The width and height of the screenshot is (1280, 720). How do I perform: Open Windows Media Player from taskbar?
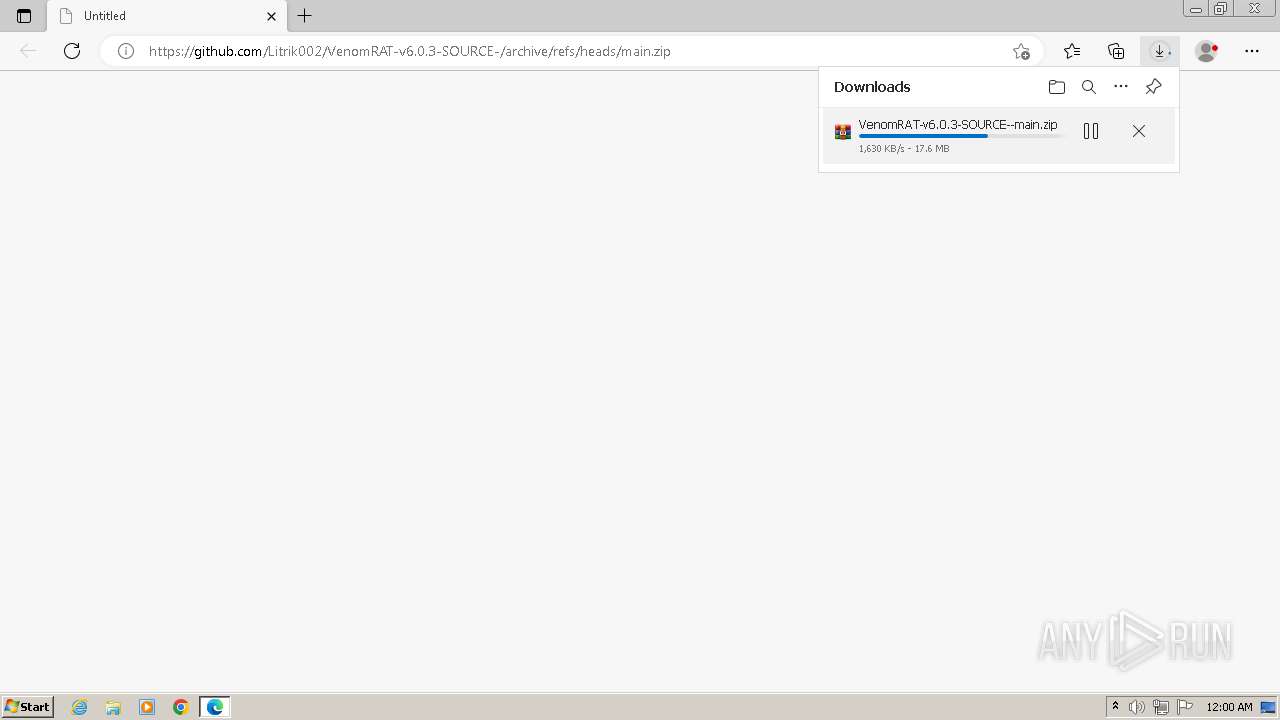(x=147, y=707)
